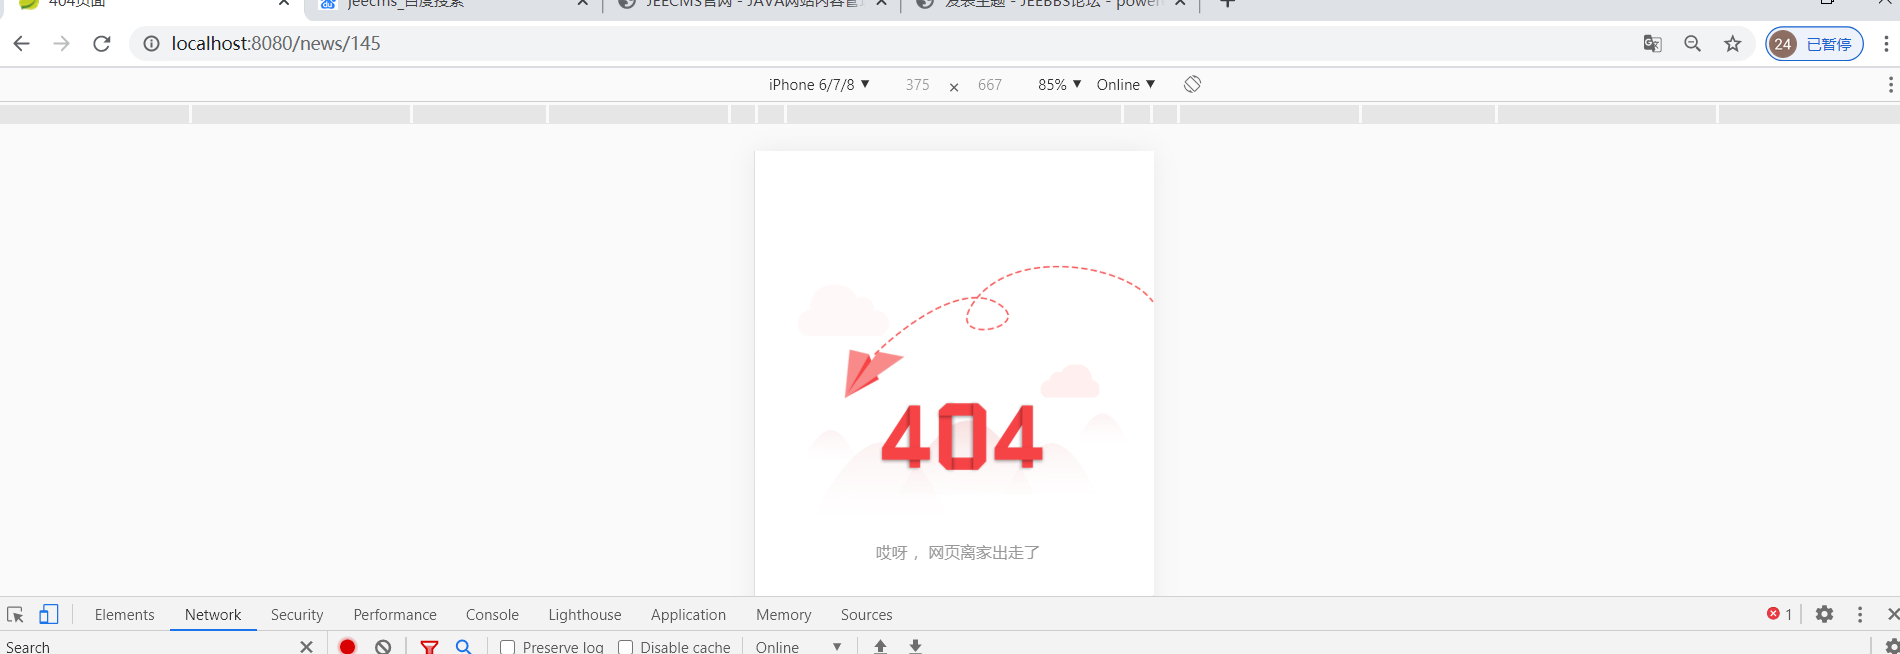Viewport: 1900px width, 654px height.
Task: Open the Online throttling dropdown in Network panel
Action: 799,647
